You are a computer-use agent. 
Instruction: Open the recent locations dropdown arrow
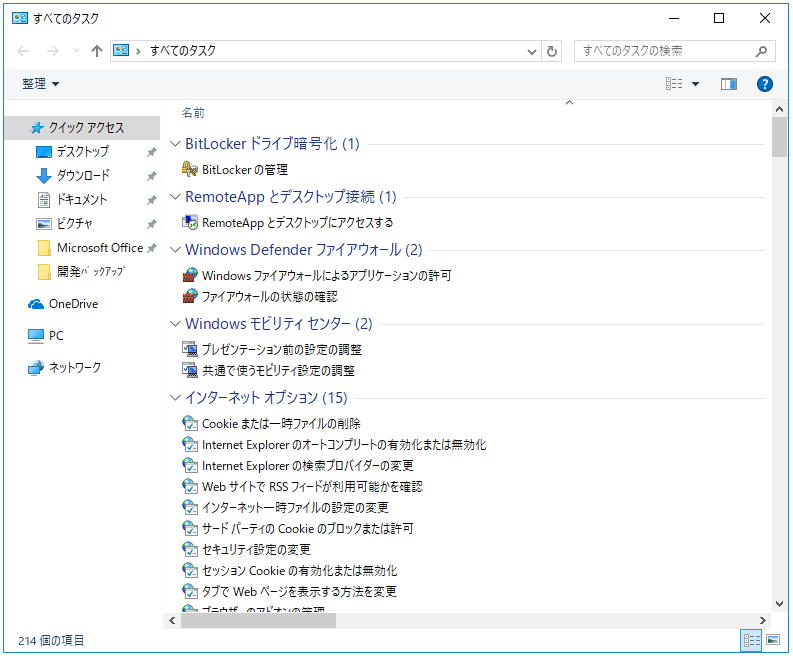76,51
